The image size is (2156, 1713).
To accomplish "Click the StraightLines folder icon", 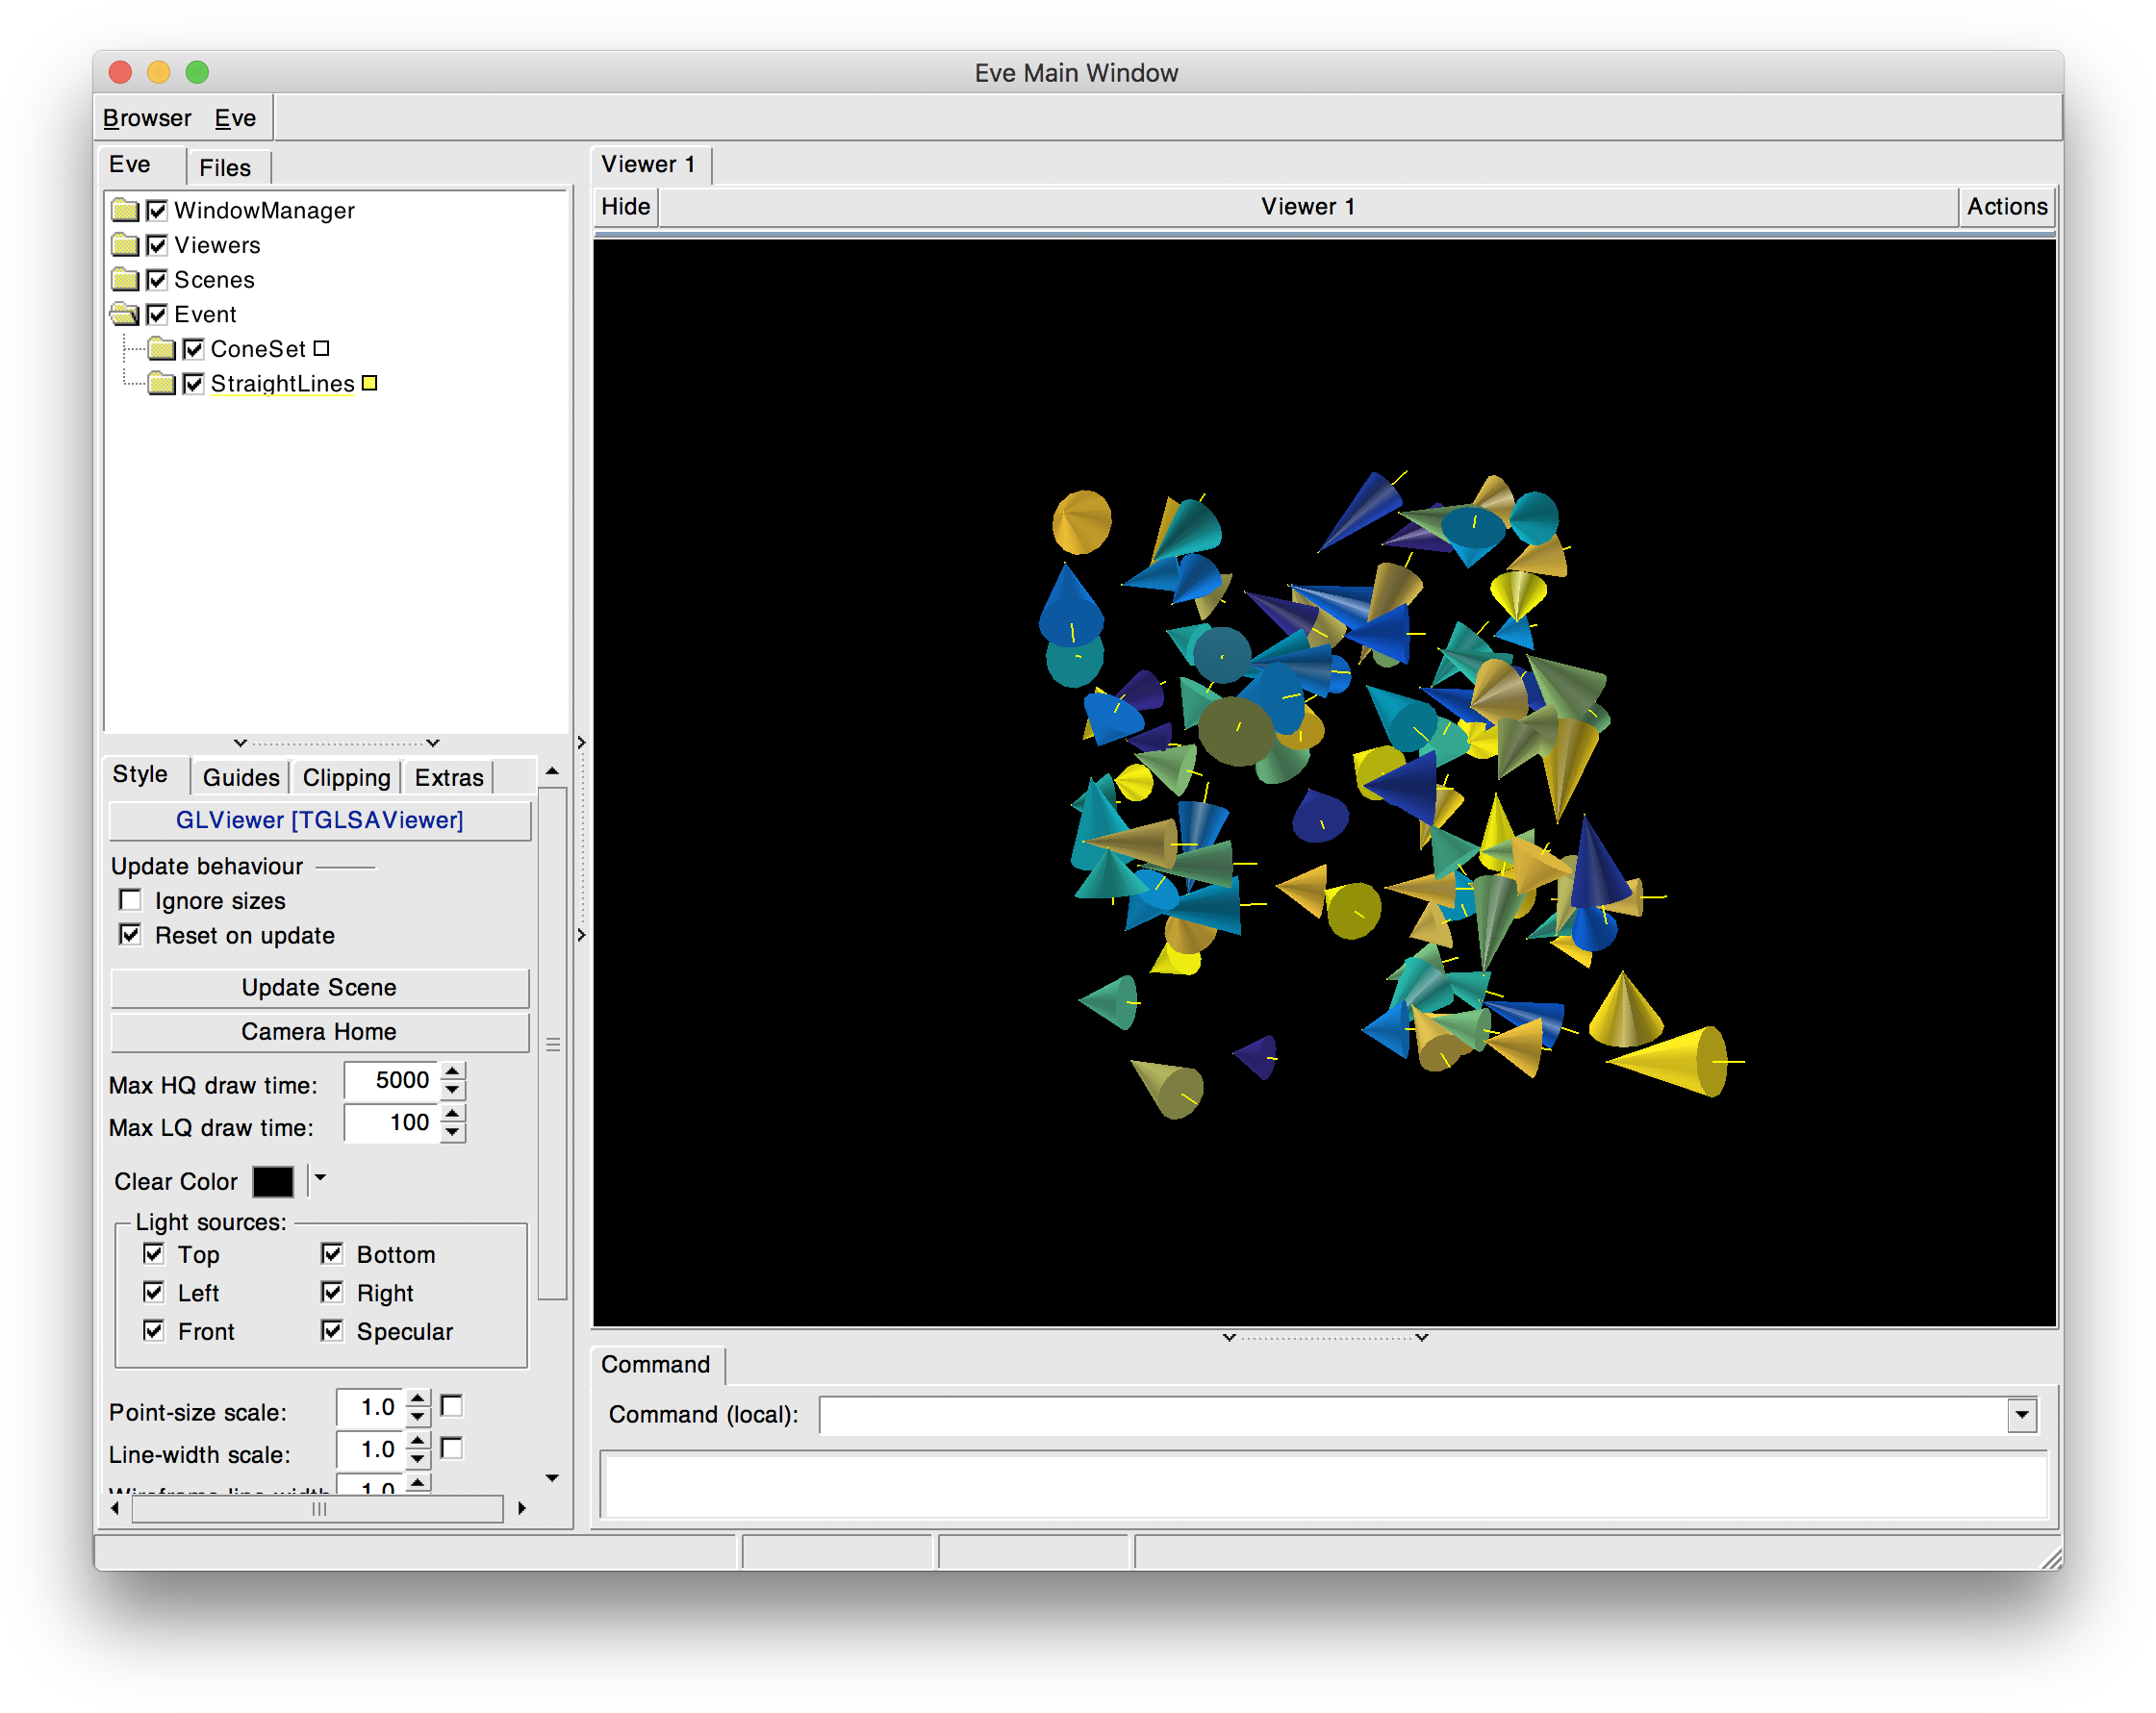I will [x=161, y=383].
